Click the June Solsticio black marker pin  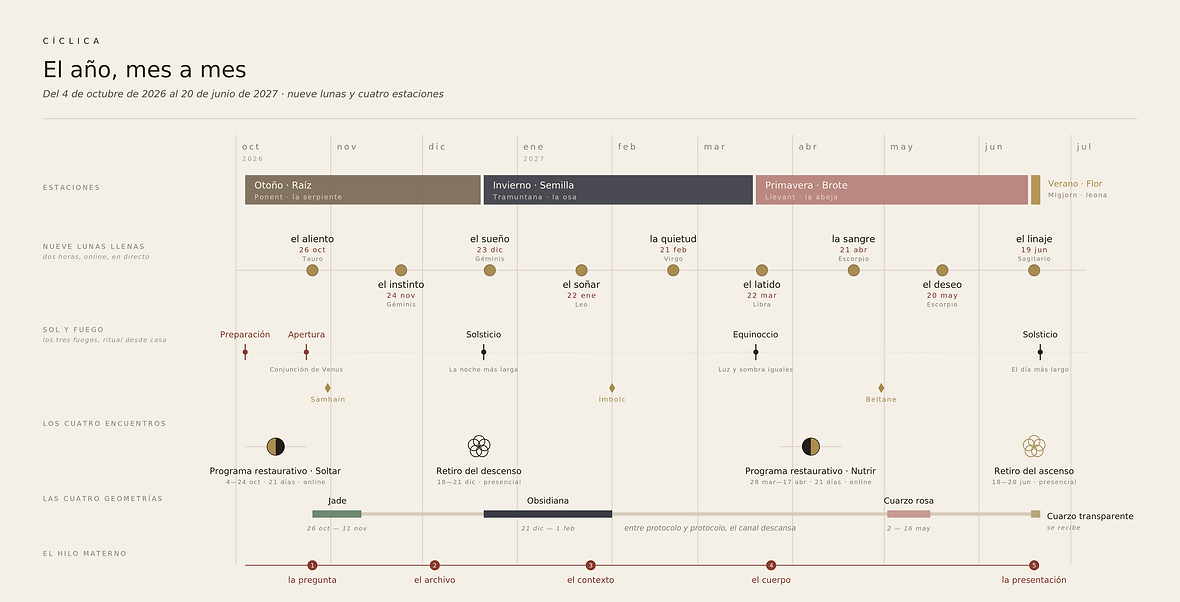[x=1040, y=351]
